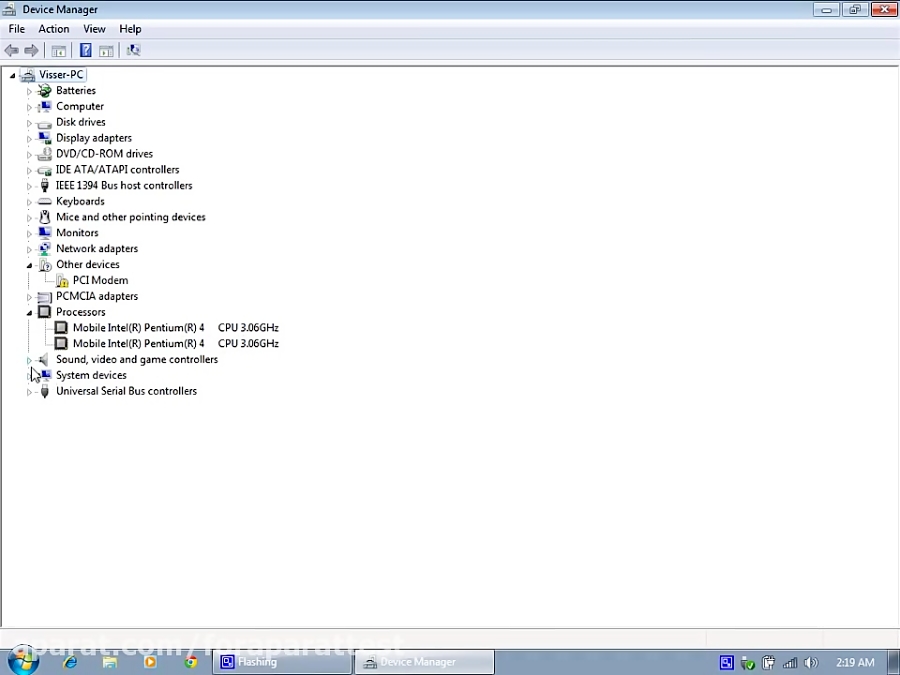Open the Action menu
Screen dimensions: 900x675
(x=53, y=28)
